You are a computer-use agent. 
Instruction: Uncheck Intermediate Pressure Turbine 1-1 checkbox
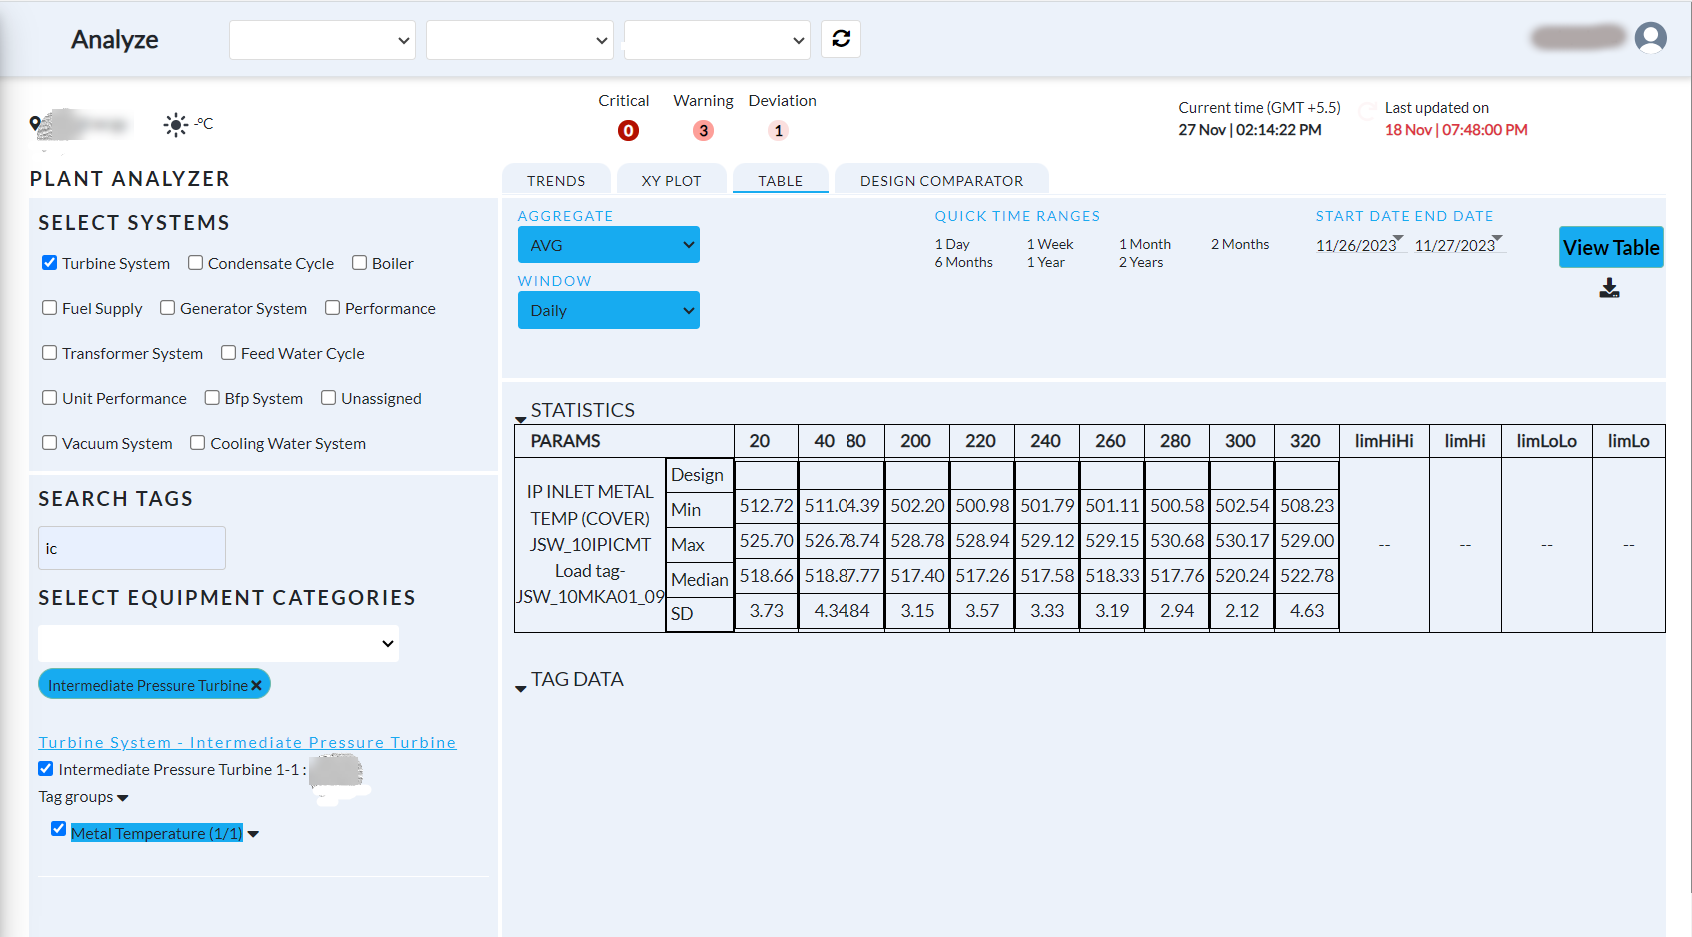pos(45,768)
